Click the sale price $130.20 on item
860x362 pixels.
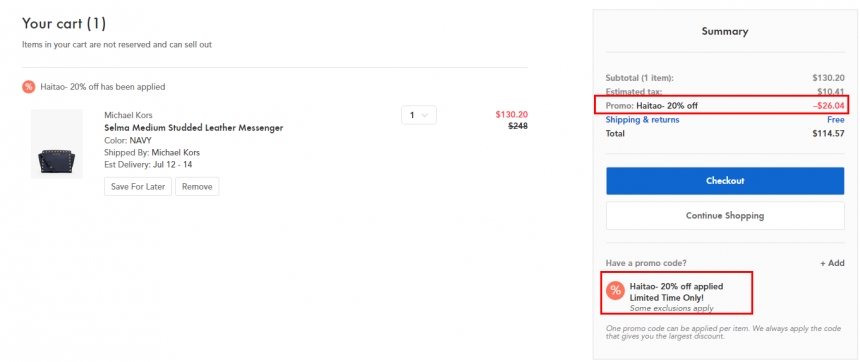pos(511,115)
